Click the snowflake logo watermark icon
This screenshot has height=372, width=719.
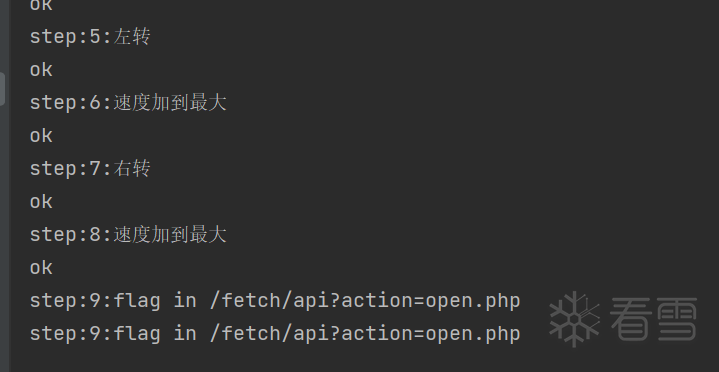(x=574, y=319)
